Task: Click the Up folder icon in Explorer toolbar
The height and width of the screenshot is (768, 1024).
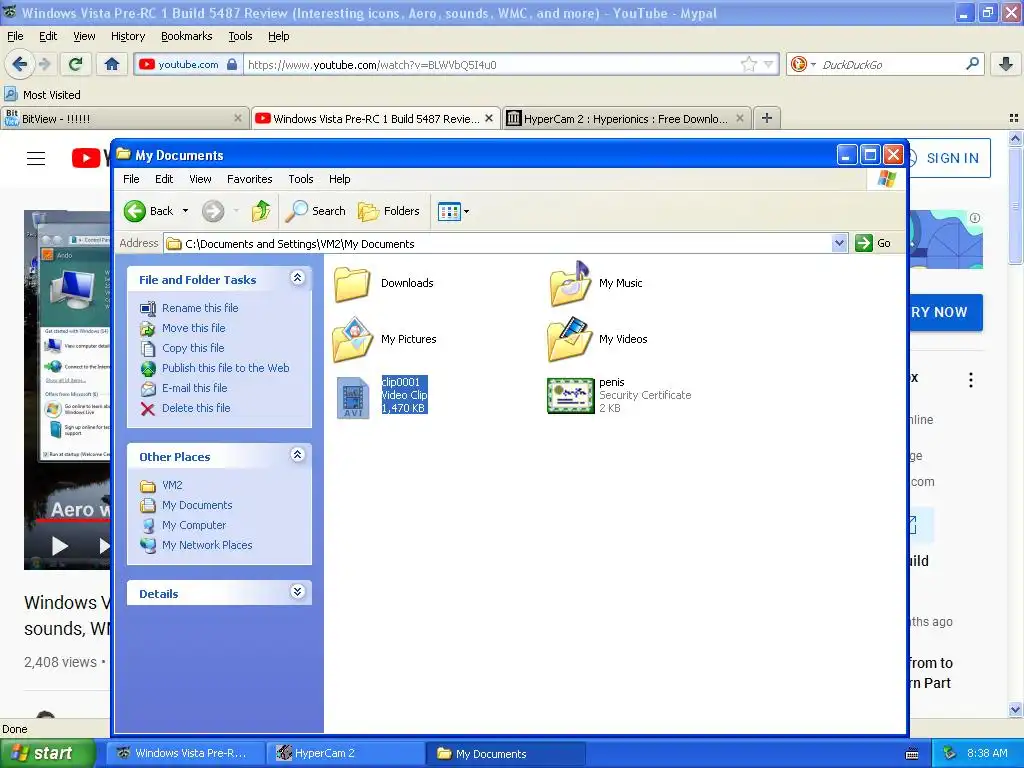Action: coord(261,211)
